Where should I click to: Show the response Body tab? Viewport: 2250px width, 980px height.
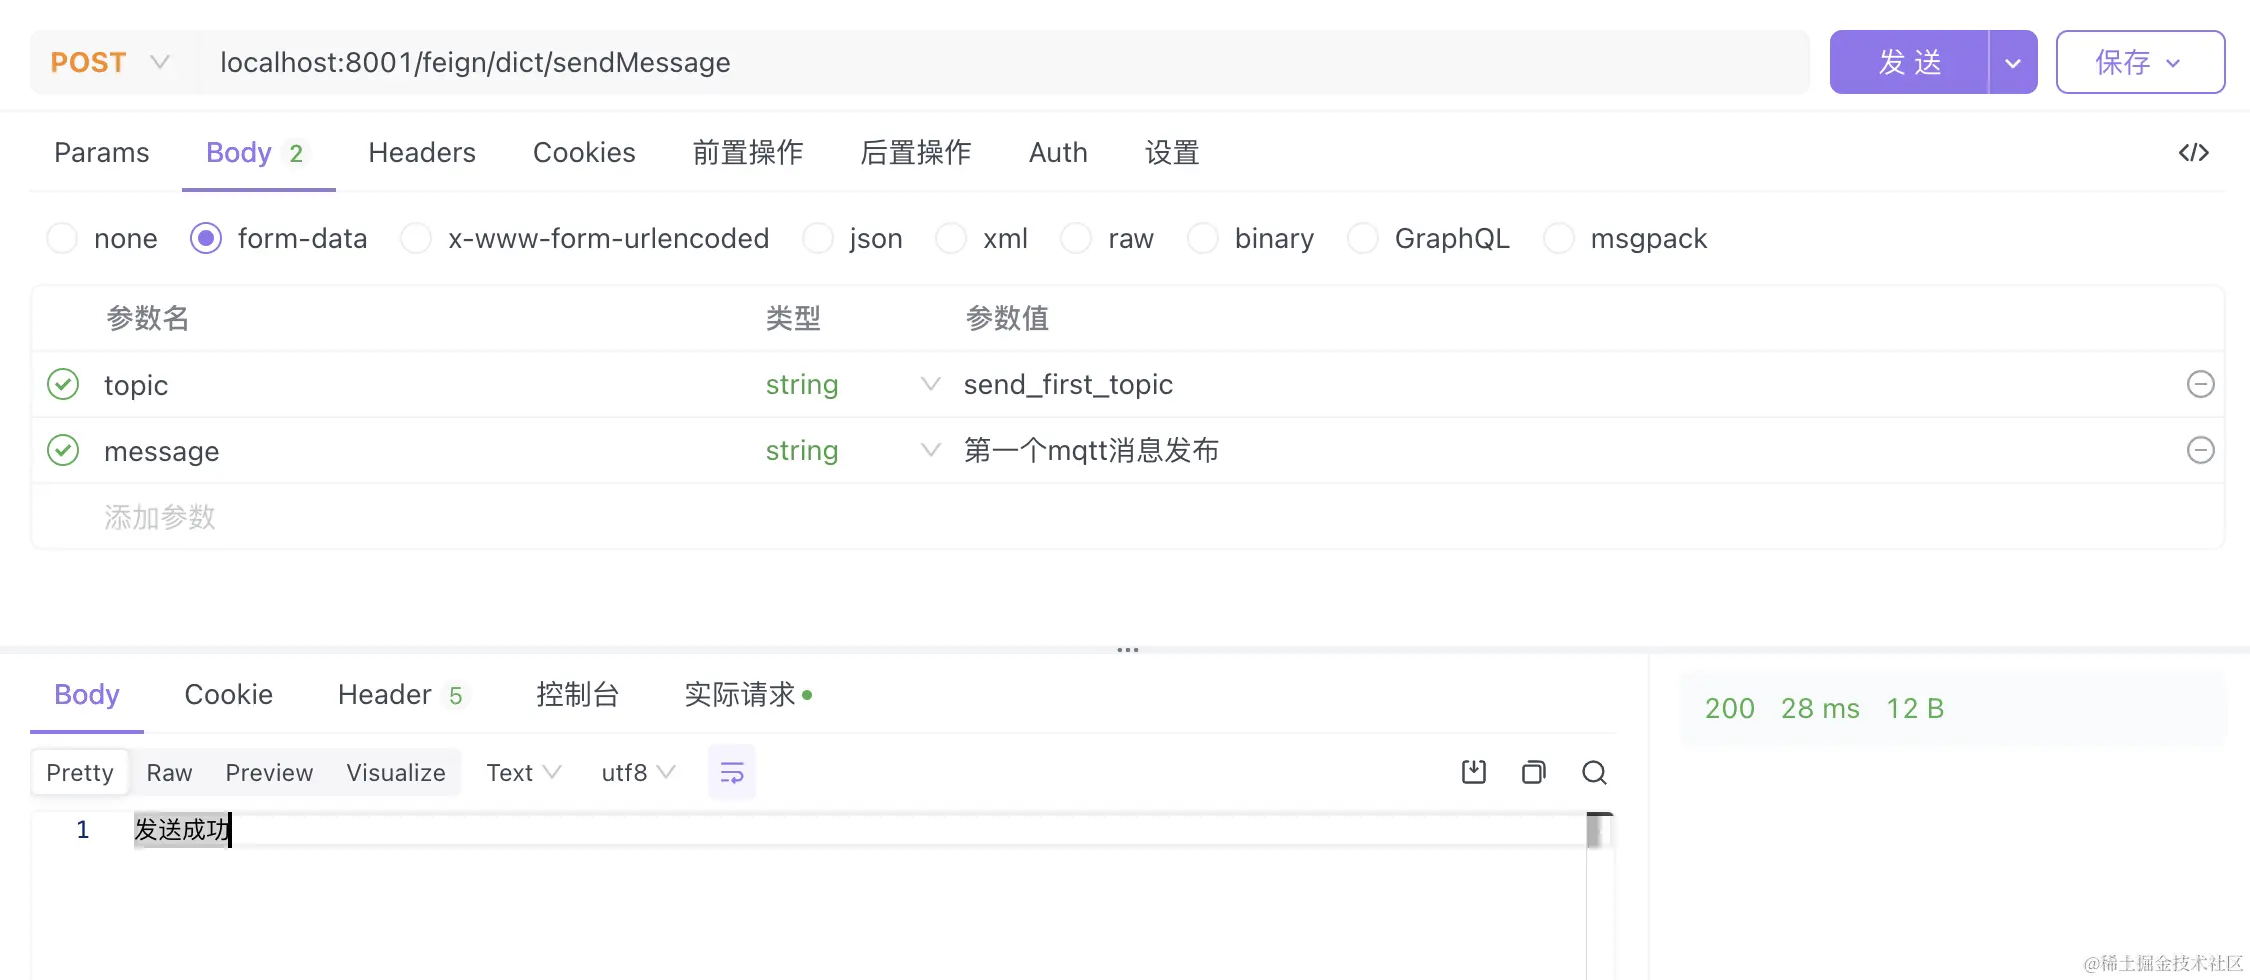[x=87, y=694]
